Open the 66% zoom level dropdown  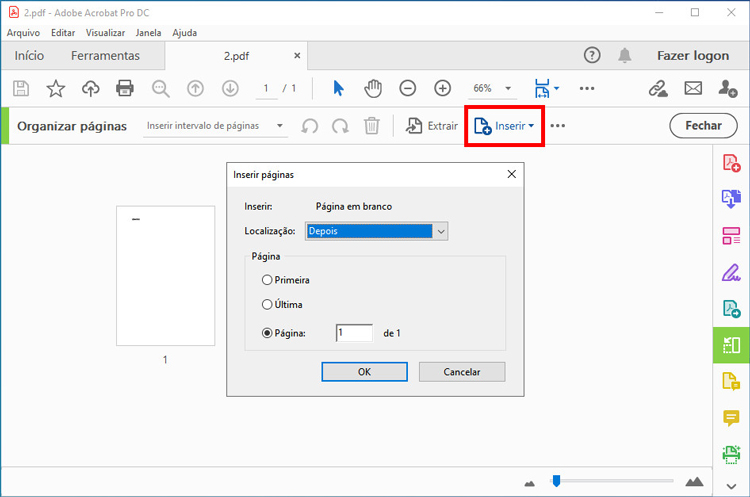(492, 88)
